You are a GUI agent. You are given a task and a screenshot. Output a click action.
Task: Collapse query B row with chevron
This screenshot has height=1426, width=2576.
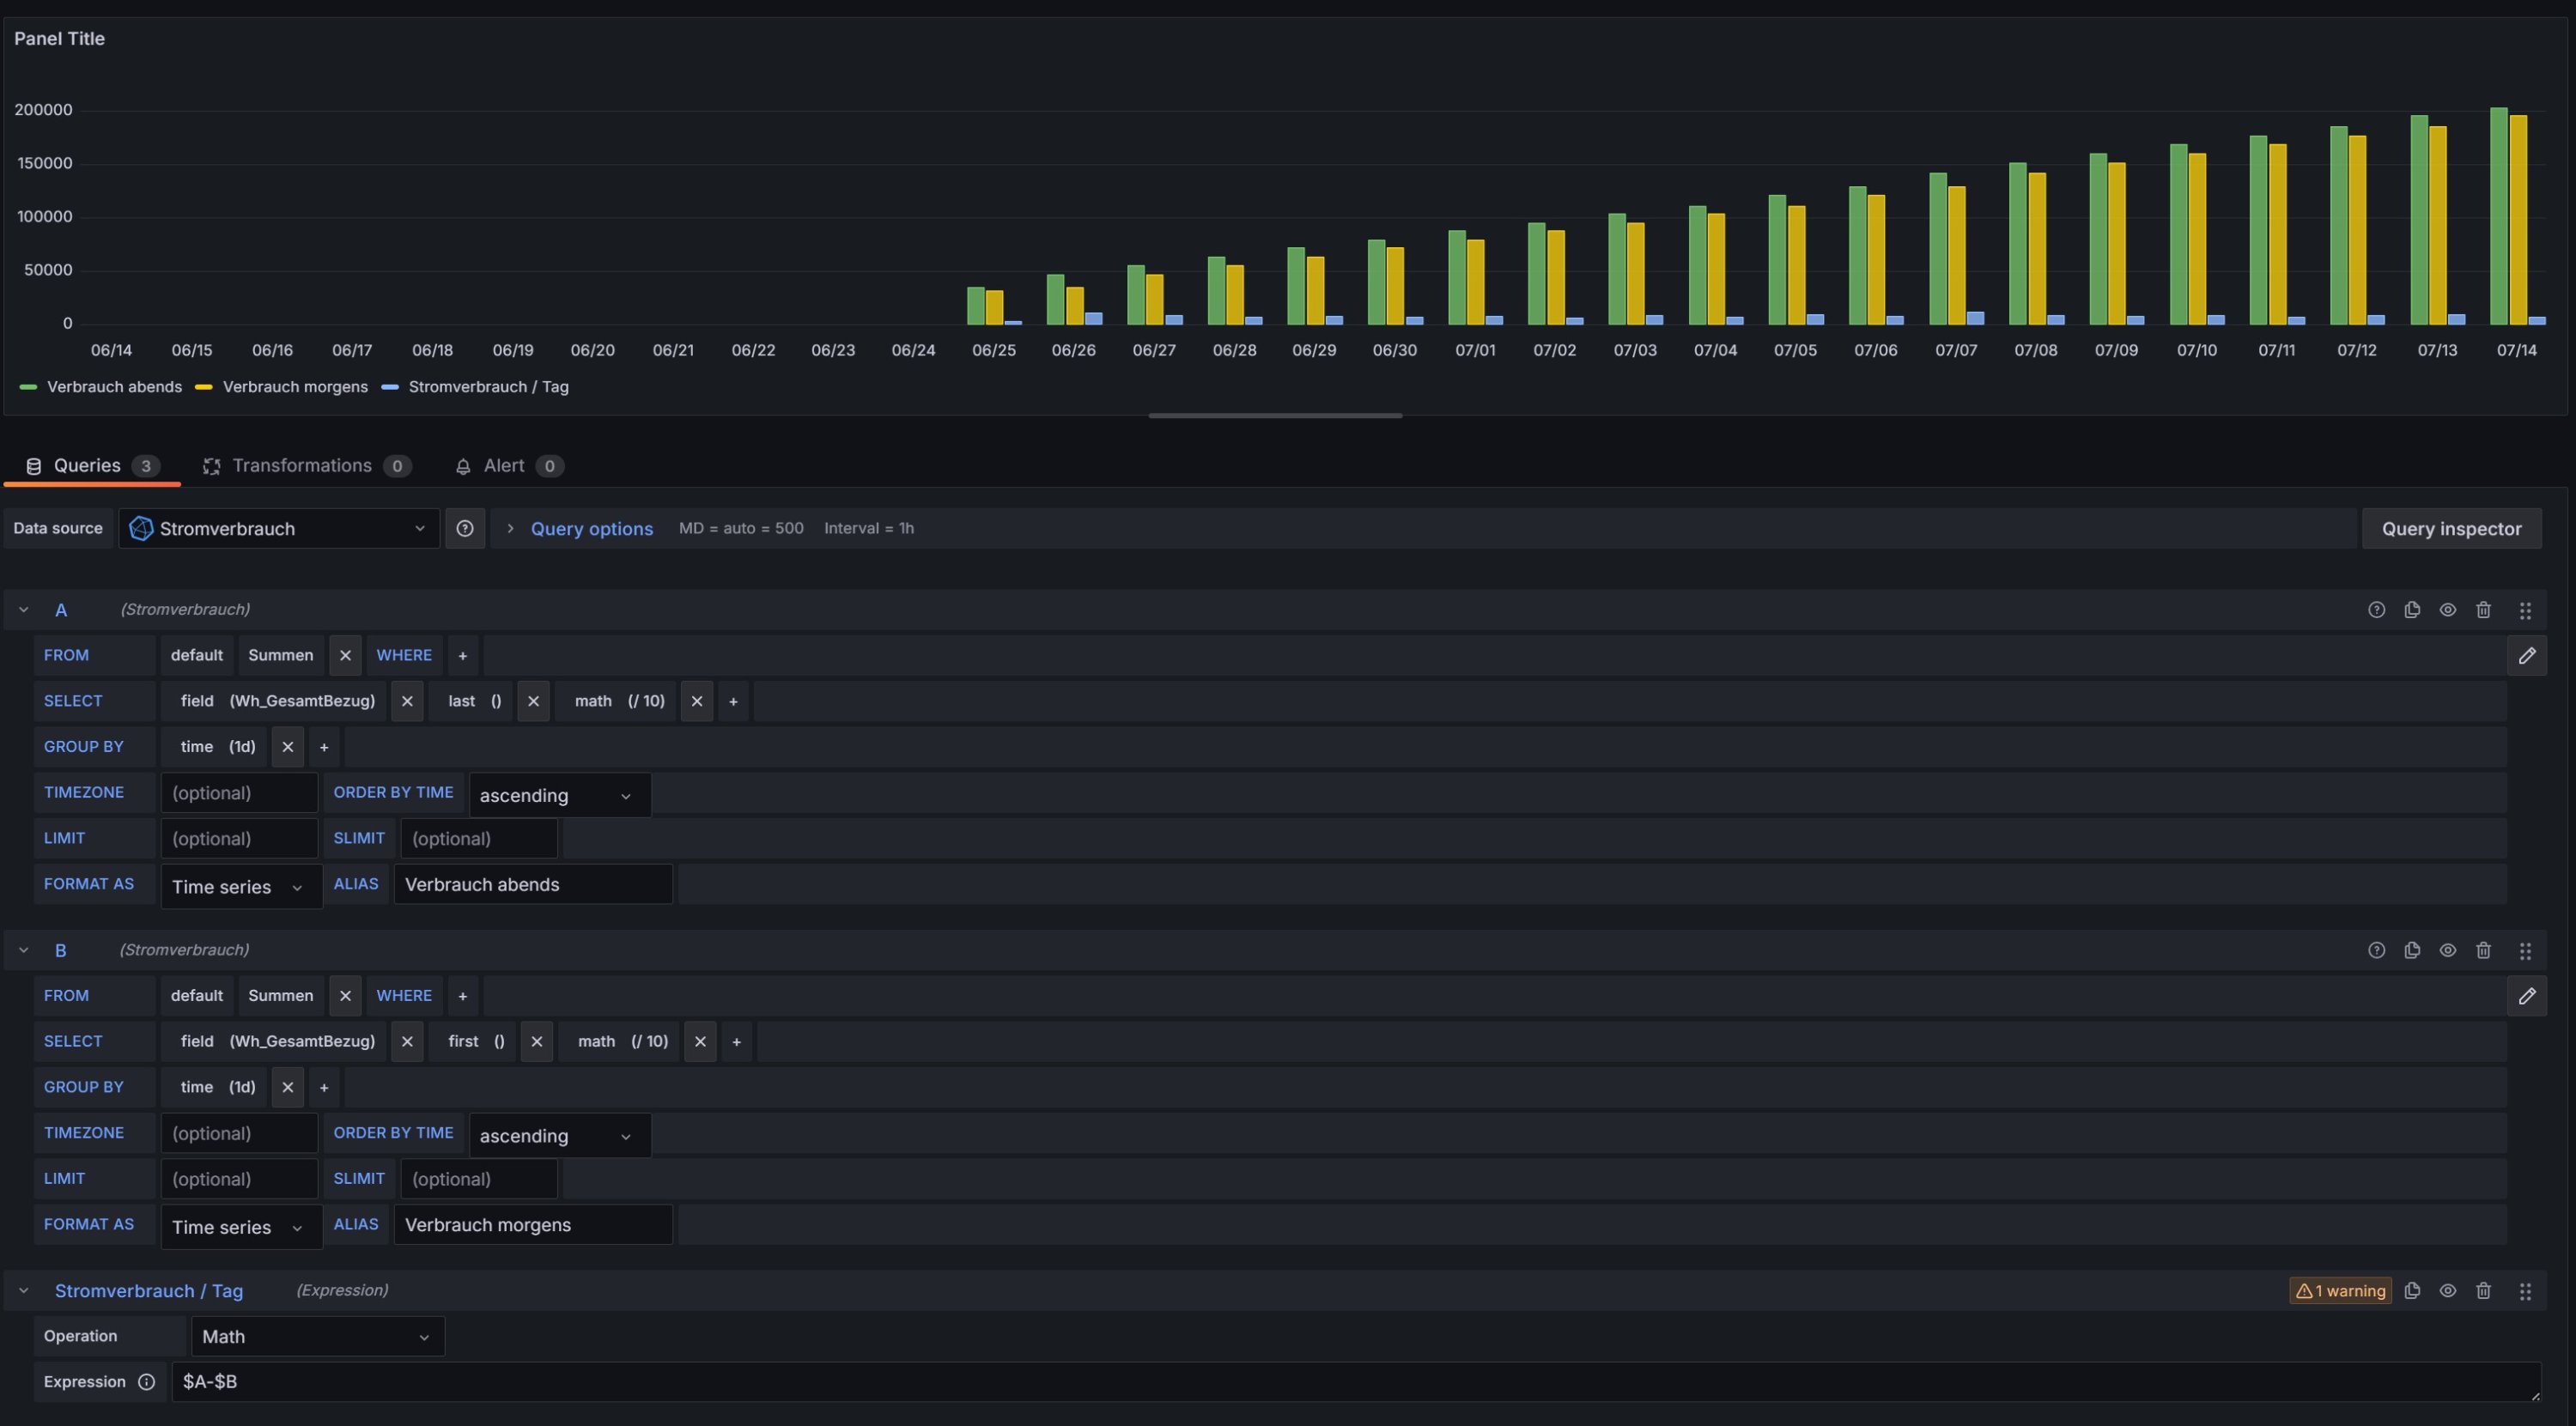(x=24, y=950)
